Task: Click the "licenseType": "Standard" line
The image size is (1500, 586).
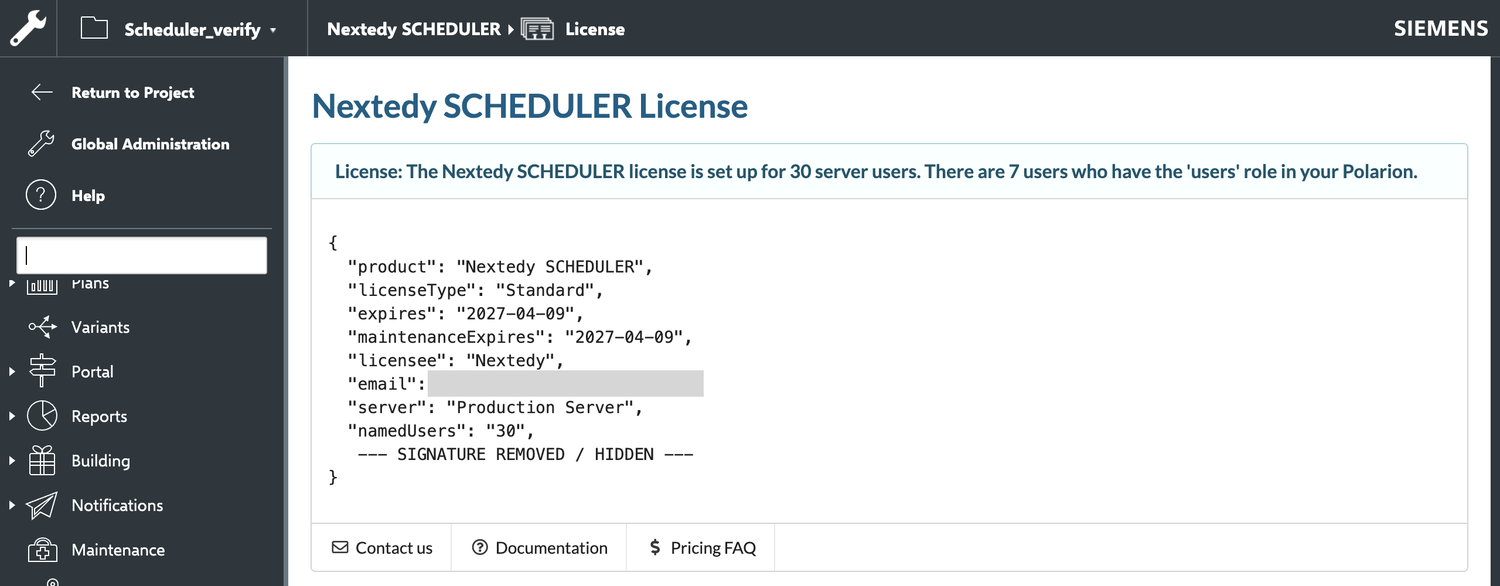Action: coord(476,291)
